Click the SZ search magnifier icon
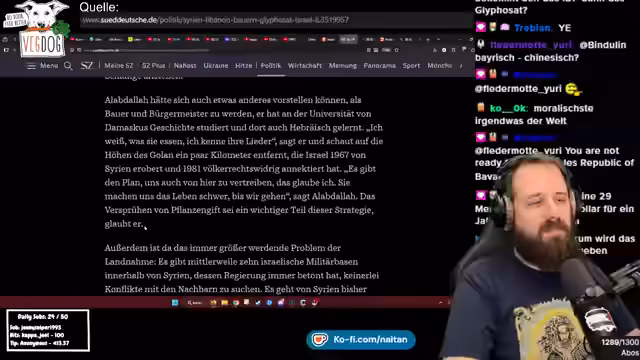 click(68, 66)
